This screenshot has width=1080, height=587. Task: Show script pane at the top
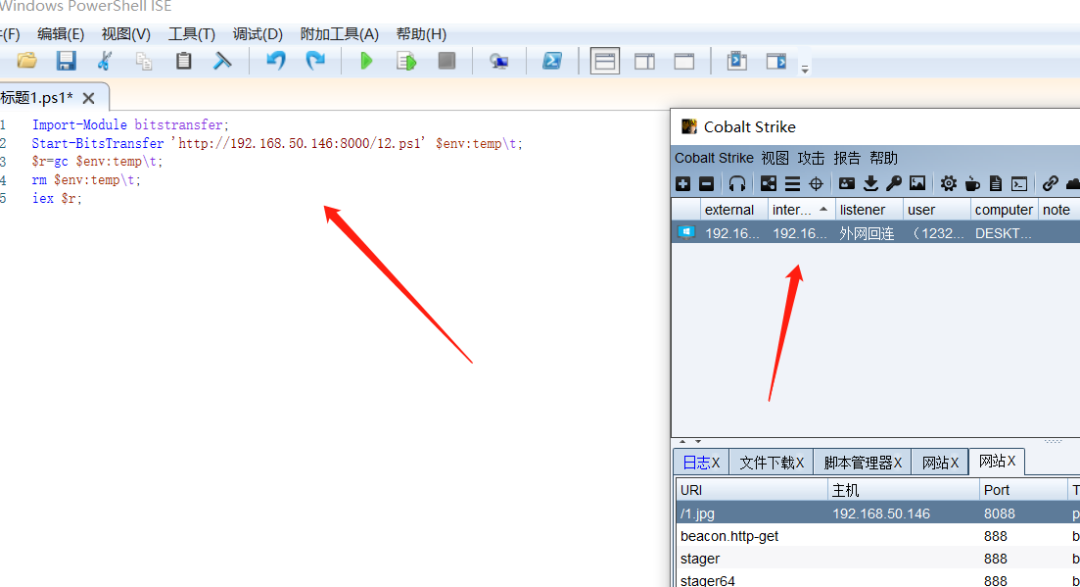(605, 61)
